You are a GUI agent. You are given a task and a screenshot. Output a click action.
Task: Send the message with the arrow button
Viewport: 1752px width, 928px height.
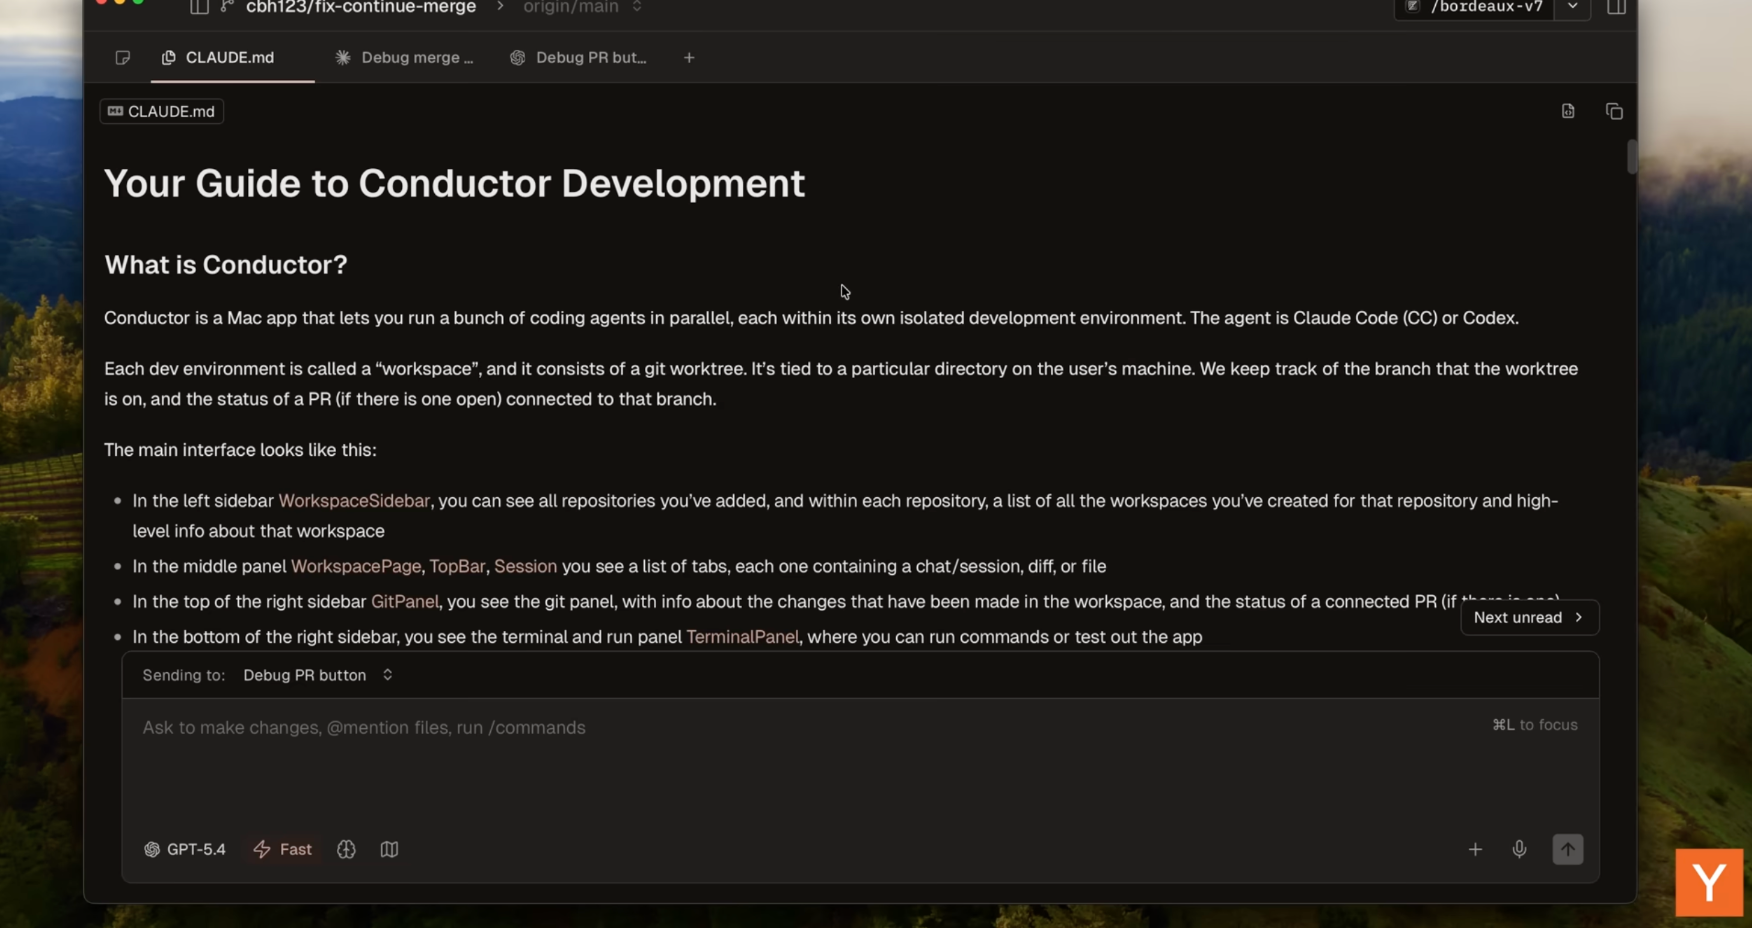click(x=1567, y=849)
